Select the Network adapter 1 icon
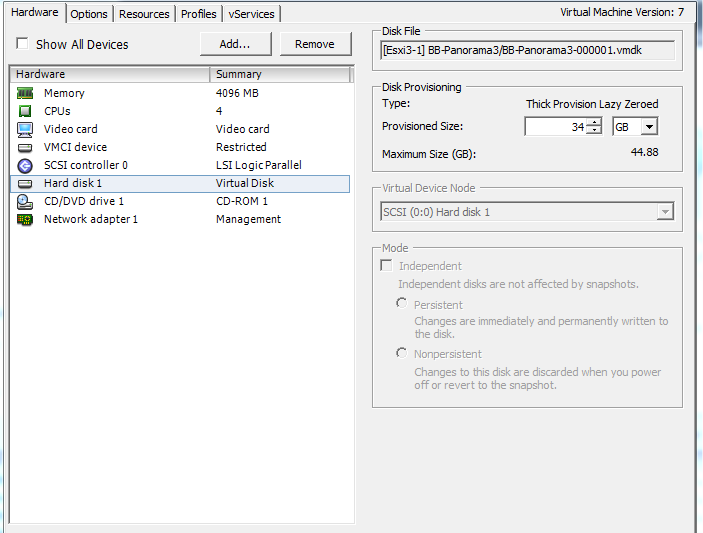Image resolution: width=703 pixels, height=533 pixels. 25,219
